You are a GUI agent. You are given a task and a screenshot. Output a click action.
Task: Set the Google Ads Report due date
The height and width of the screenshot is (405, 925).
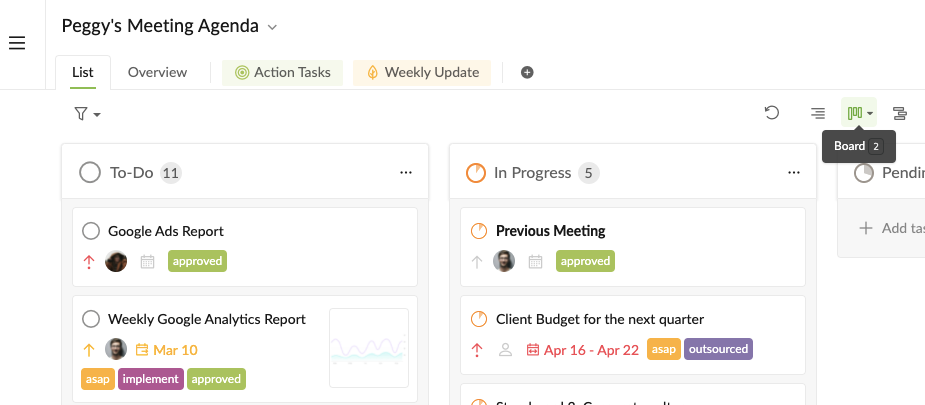click(x=147, y=262)
